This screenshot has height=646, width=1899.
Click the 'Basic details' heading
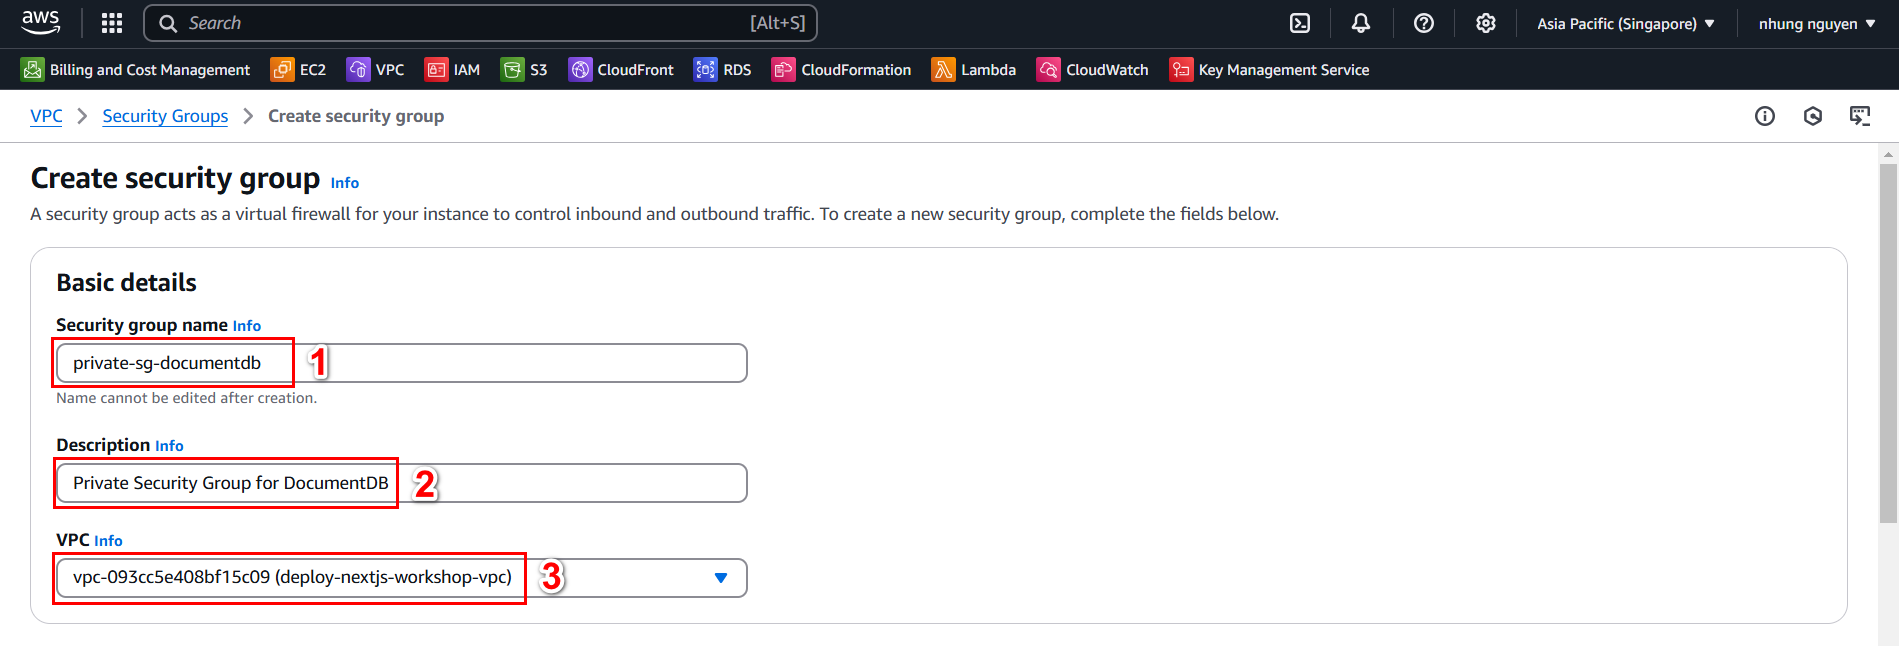tap(126, 283)
